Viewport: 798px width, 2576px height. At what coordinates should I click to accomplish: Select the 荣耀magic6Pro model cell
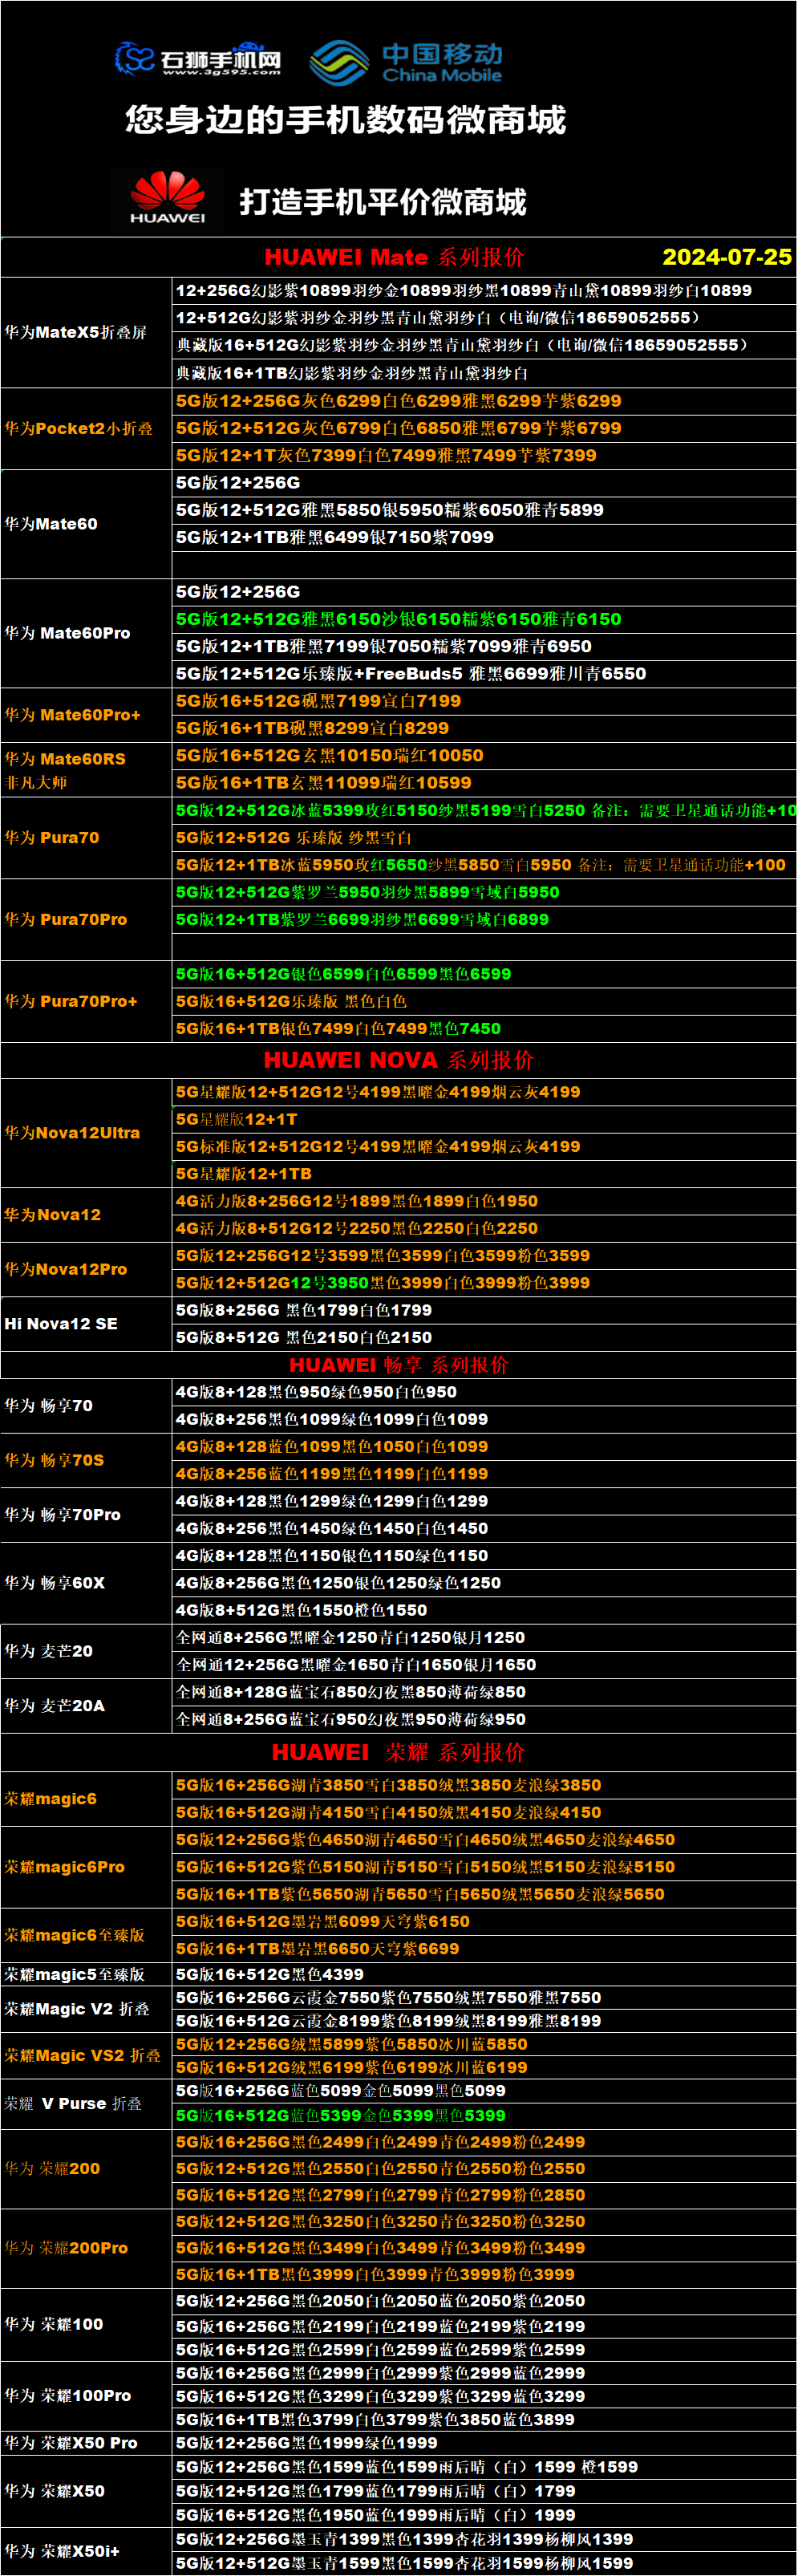point(87,1867)
